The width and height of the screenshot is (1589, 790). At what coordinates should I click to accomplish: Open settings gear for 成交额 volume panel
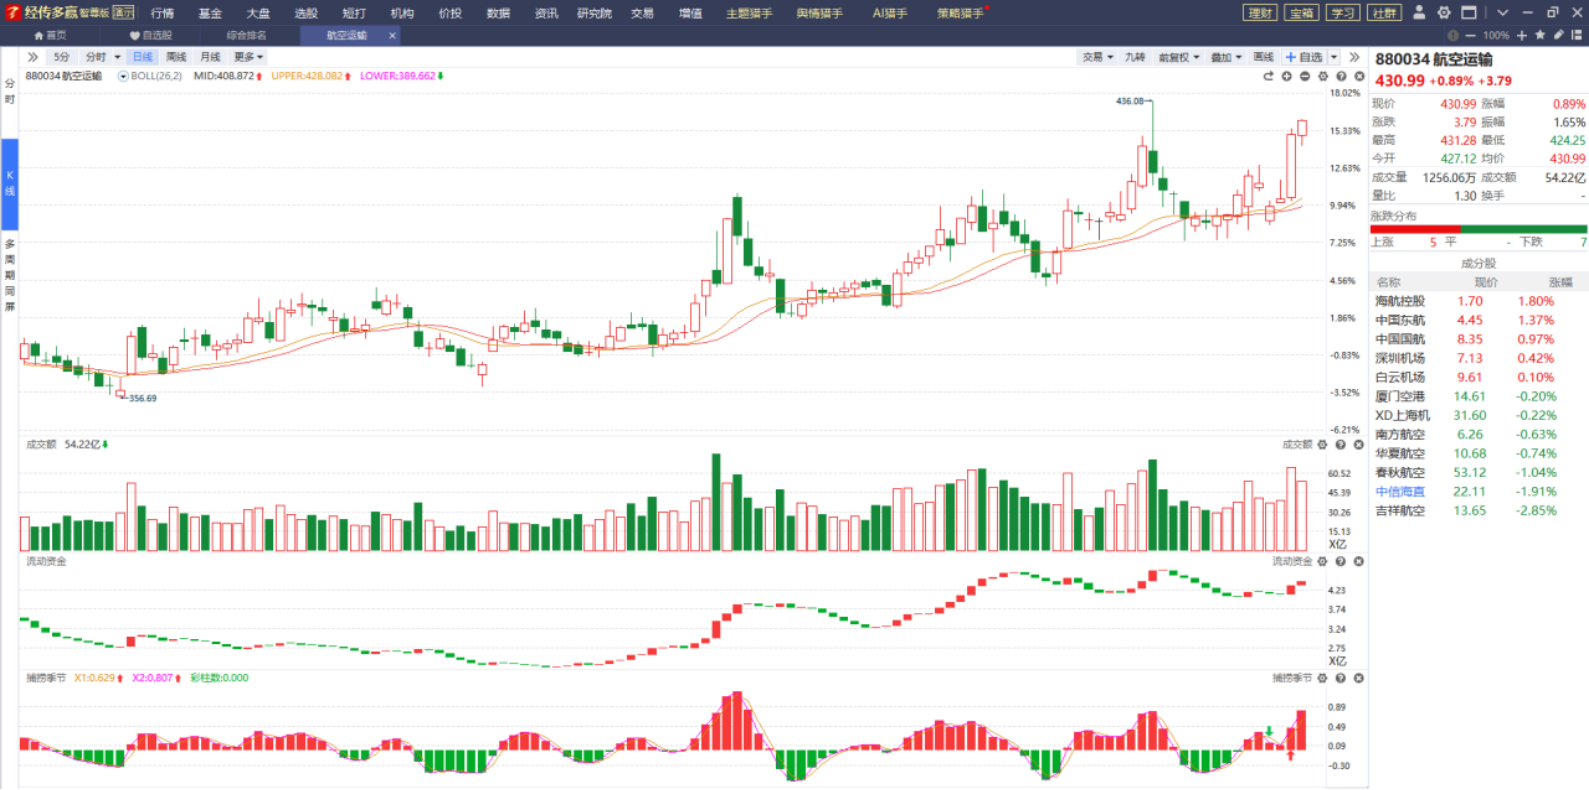coord(1322,445)
